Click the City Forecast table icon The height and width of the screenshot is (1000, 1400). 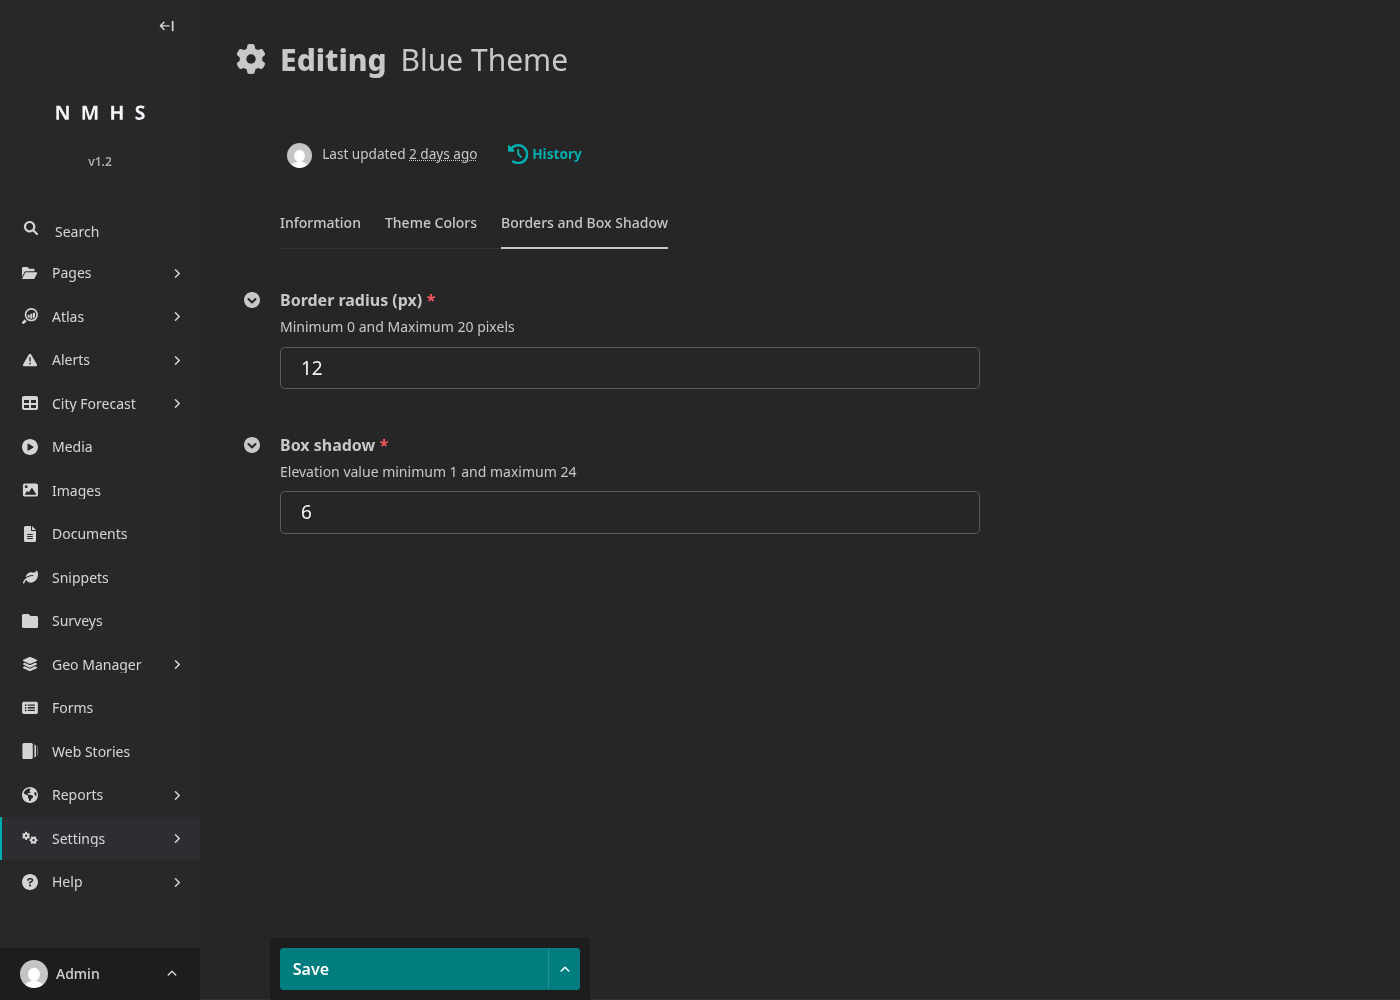pos(30,403)
